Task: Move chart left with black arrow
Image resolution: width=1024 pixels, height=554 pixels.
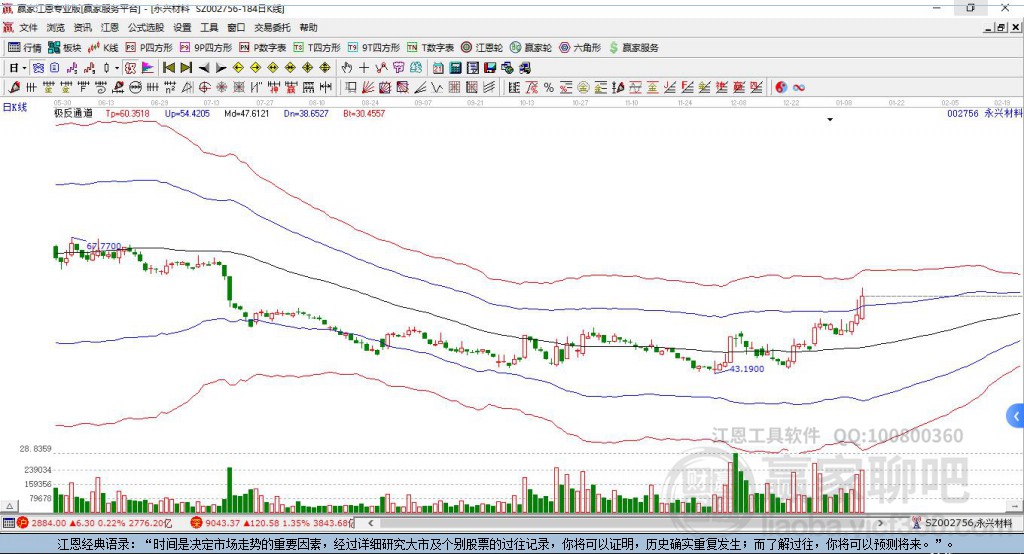Action: click(x=204, y=68)
